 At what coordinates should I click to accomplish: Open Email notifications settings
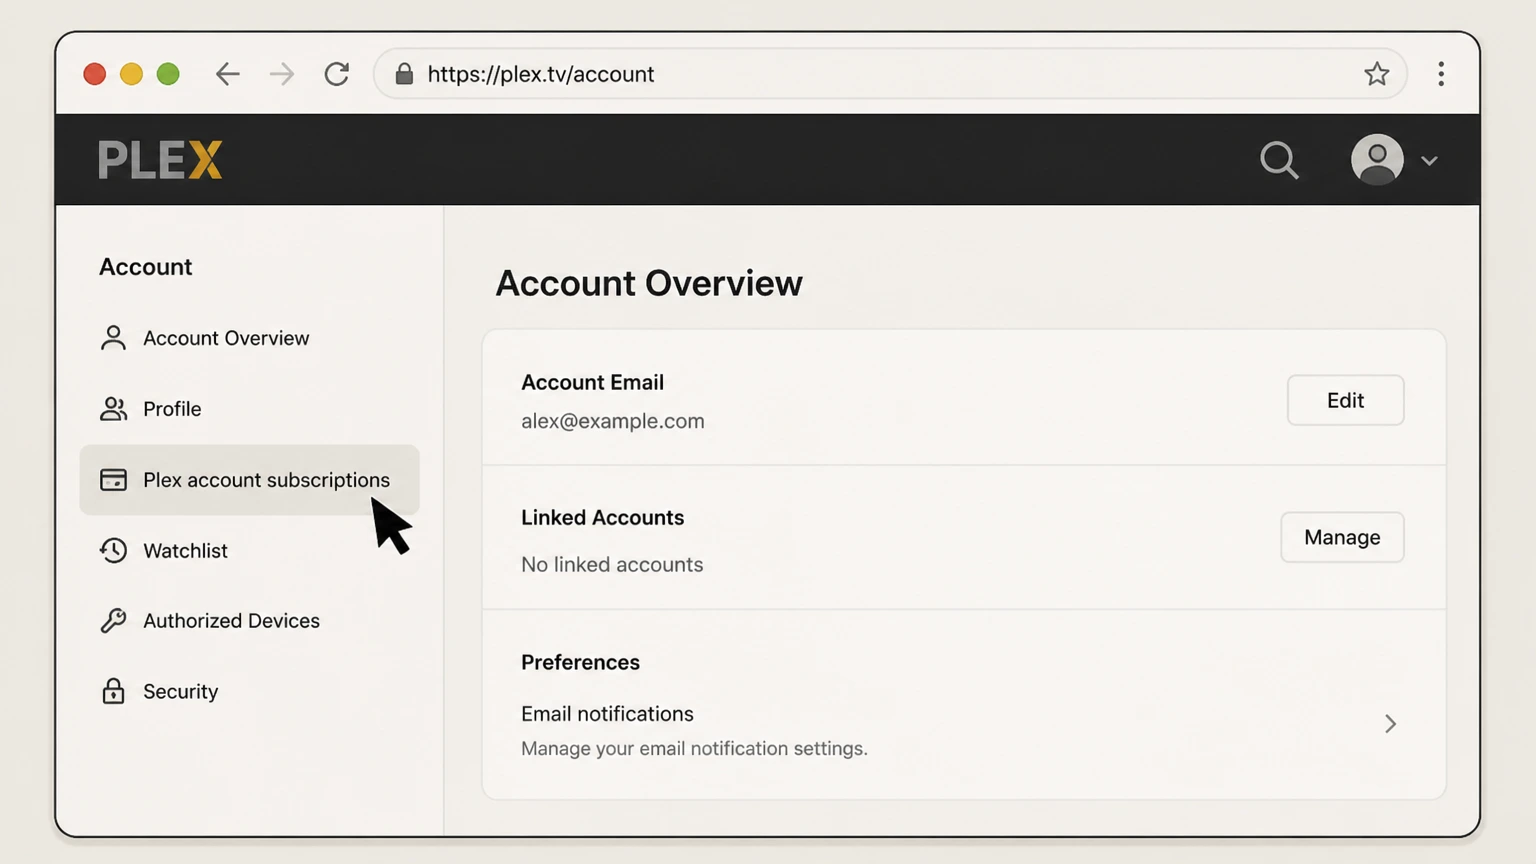click(963, 730)
